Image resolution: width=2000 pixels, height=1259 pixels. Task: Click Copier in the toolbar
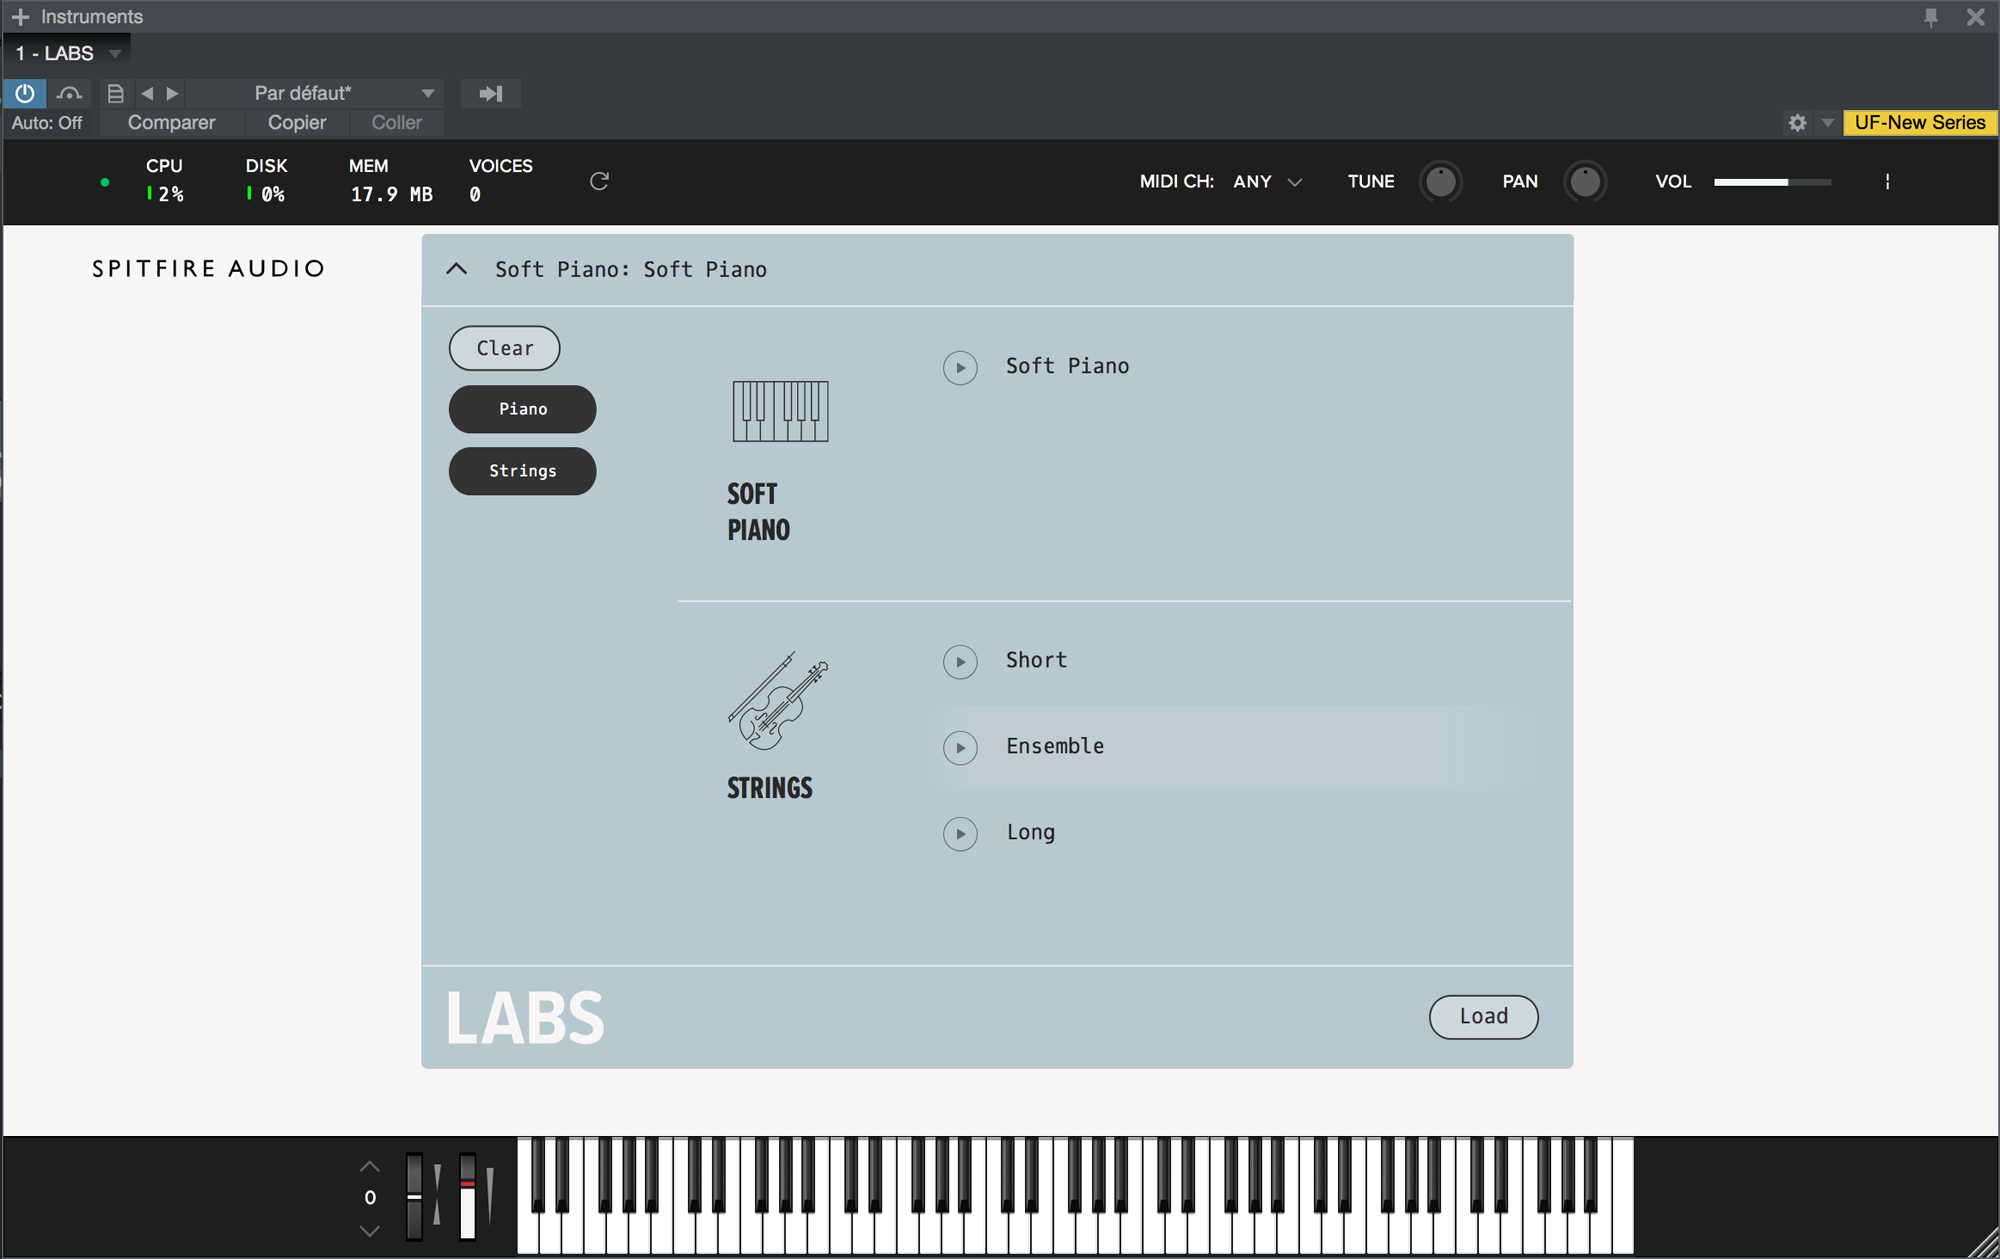pyautogui.click(x=296, y=122)
